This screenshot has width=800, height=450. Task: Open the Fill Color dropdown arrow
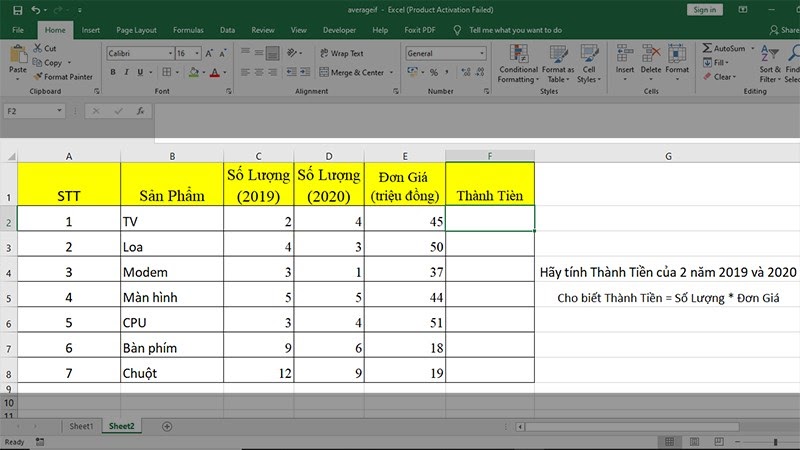(203, 72)
